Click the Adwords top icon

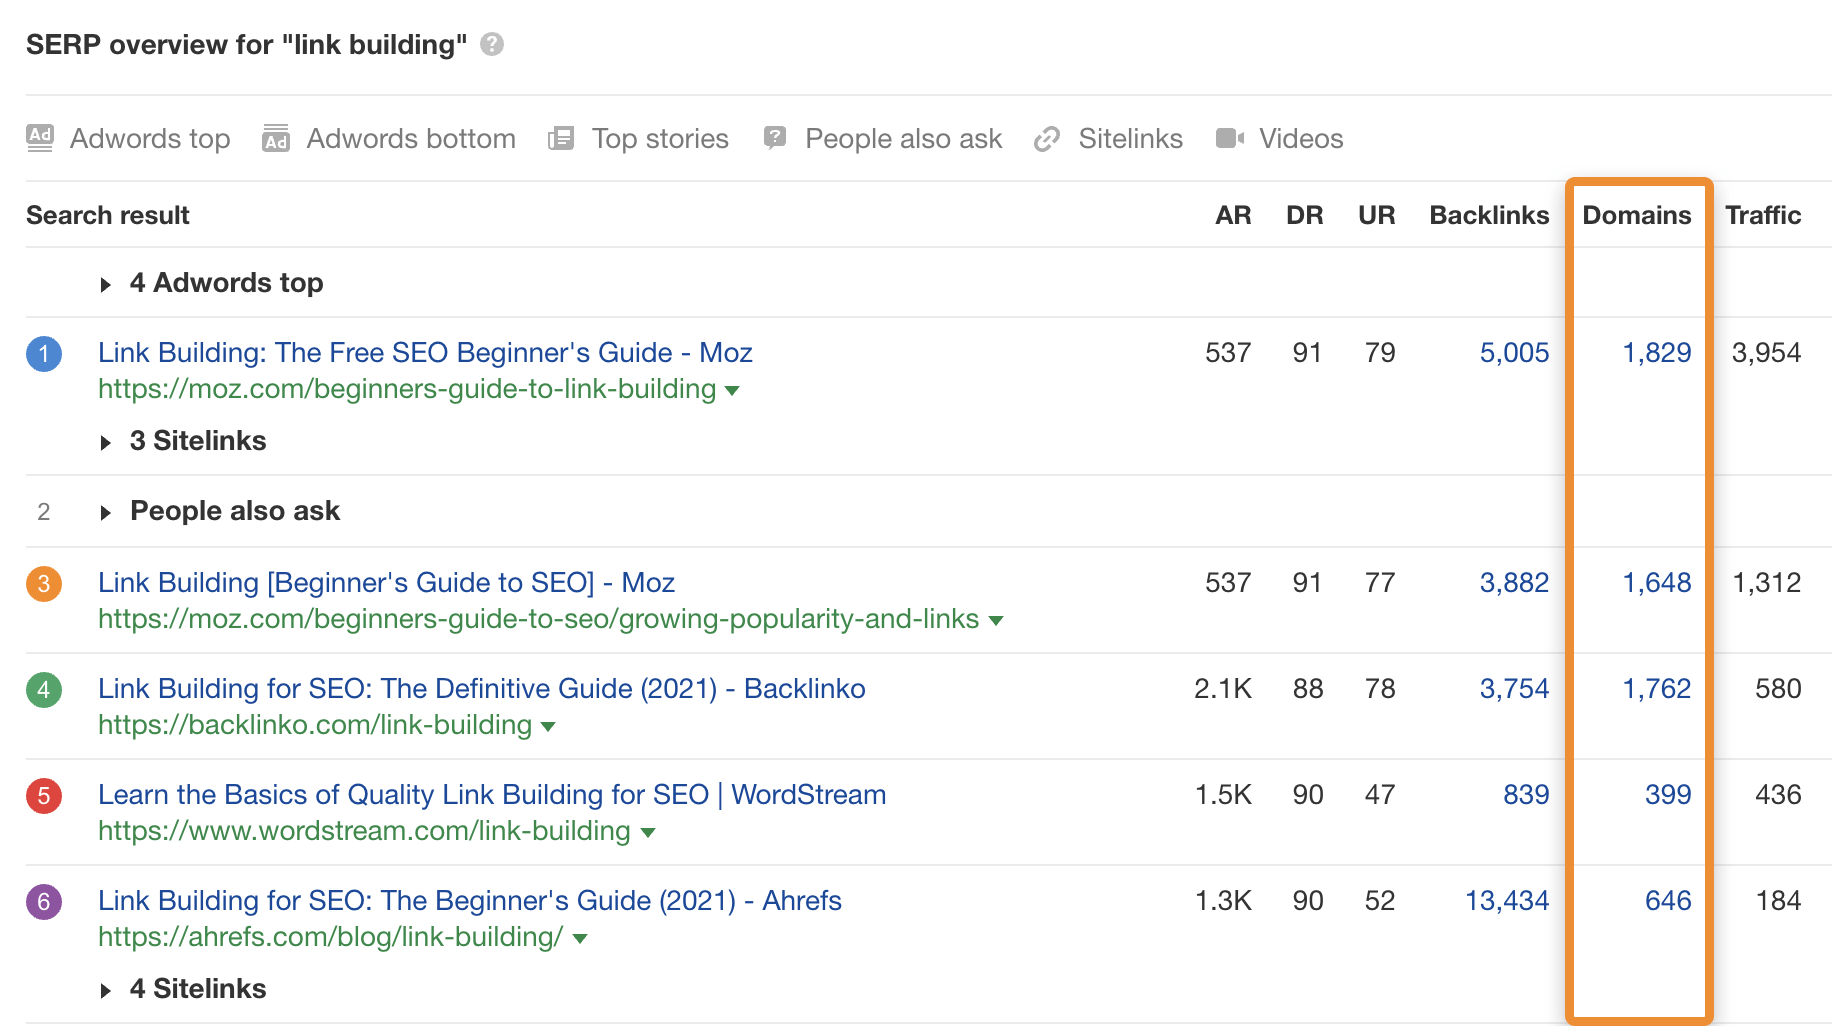40,138
